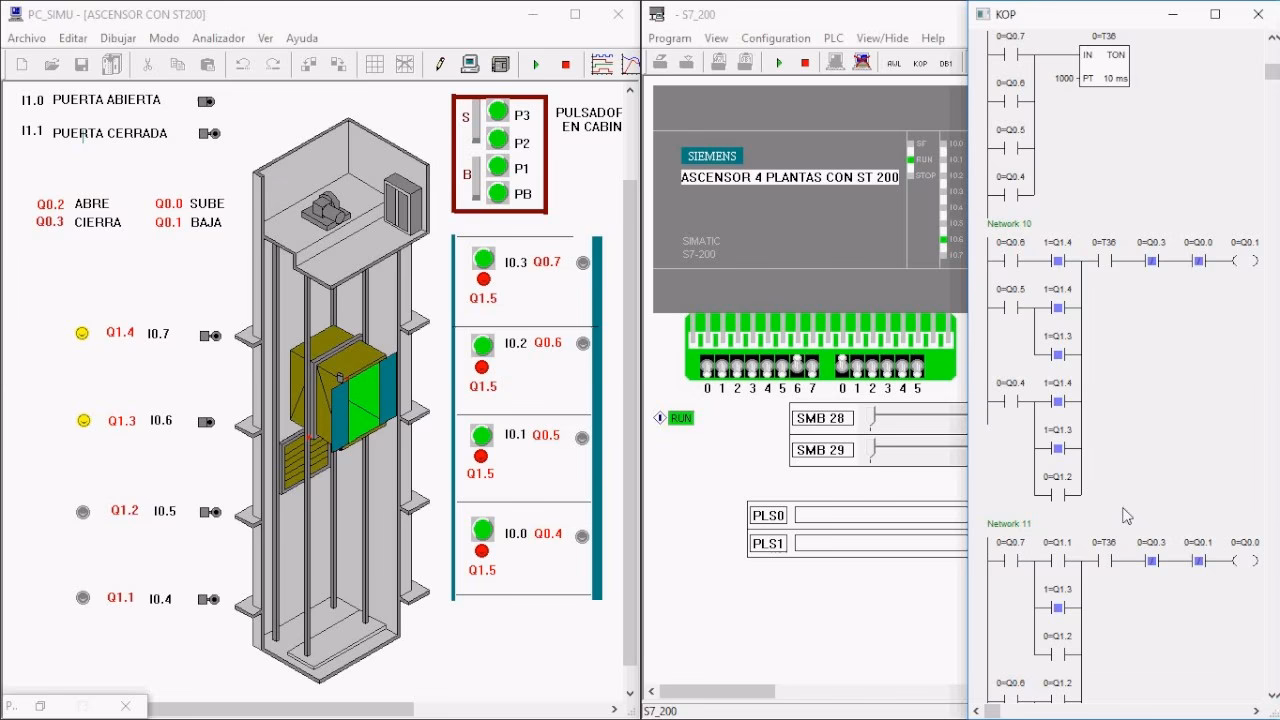Click the S7_200 horizontal scrollbar thumb
1280x720 pixels.
[x=716, y=691]
